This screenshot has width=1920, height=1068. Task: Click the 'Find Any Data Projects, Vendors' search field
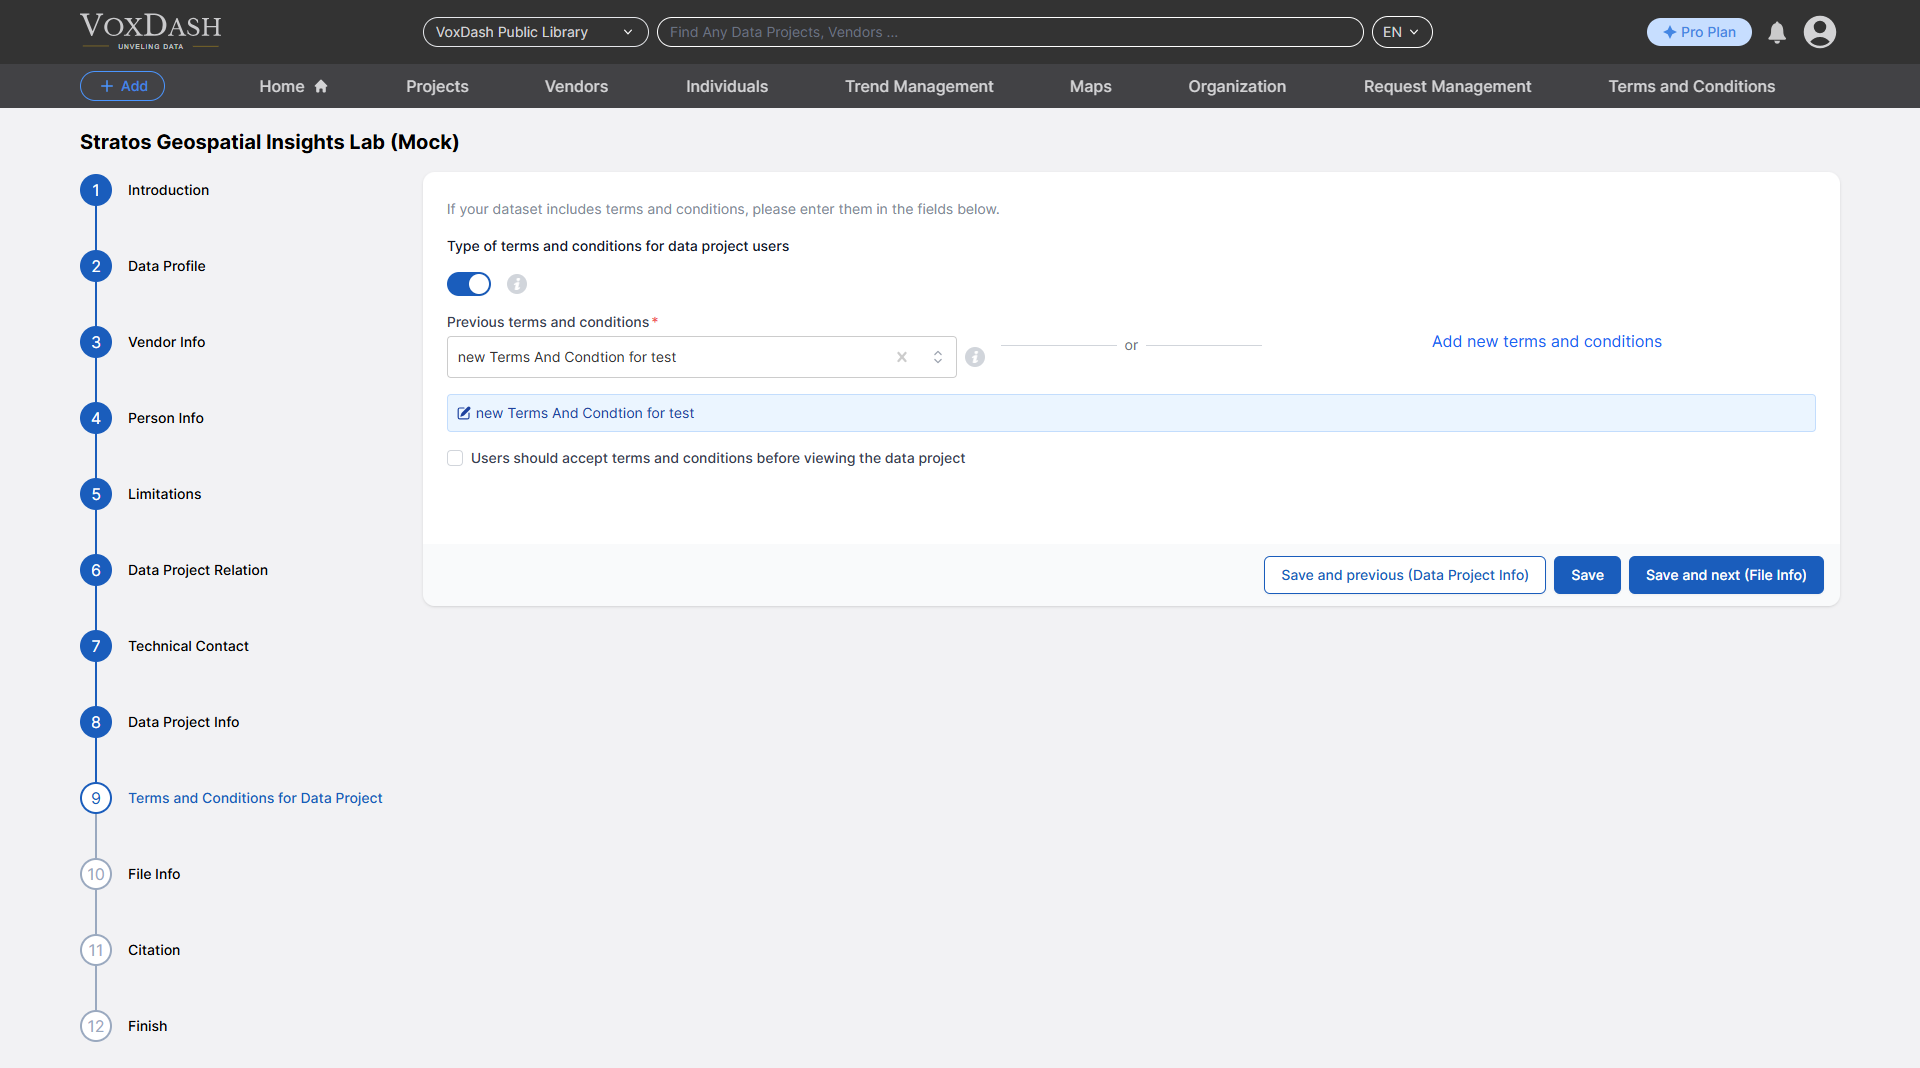(x=1009, y=32)
